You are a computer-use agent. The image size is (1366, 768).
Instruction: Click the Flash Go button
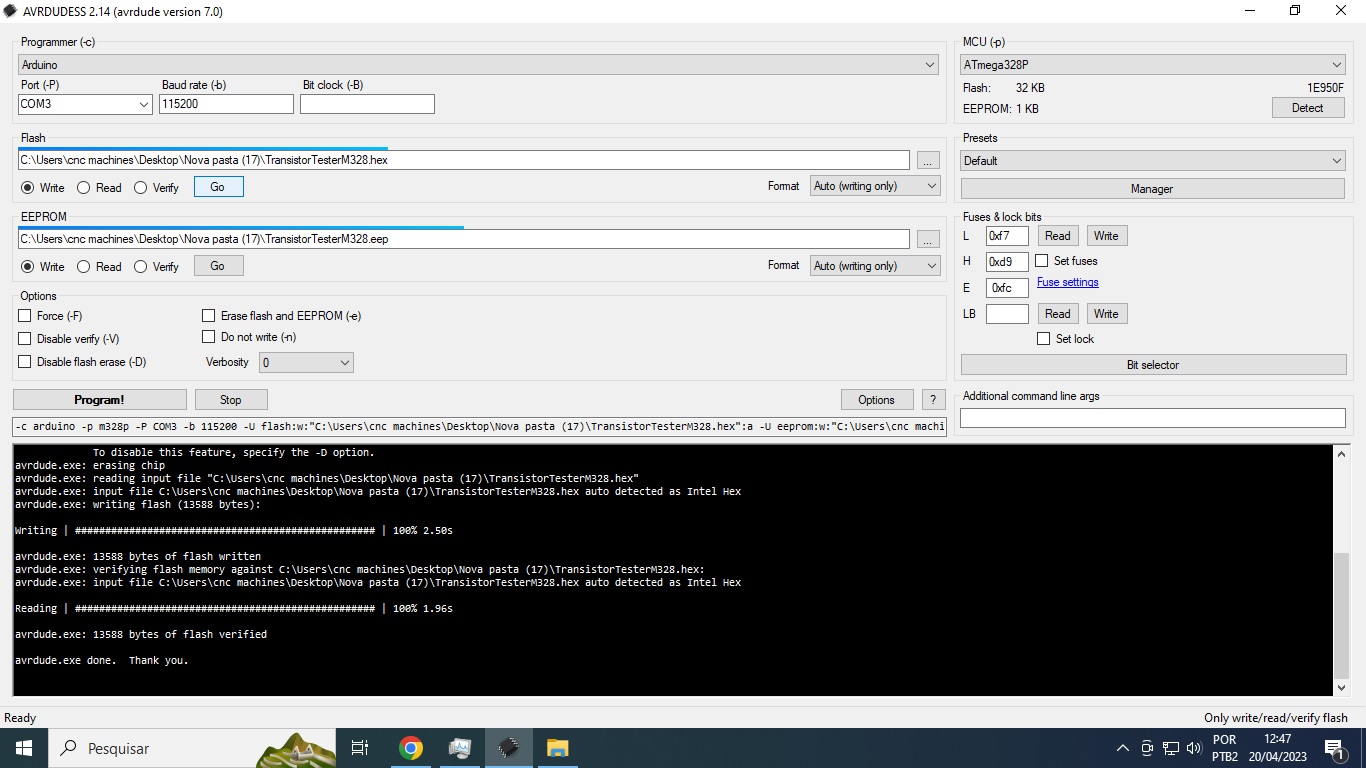(x=218, y=187)
